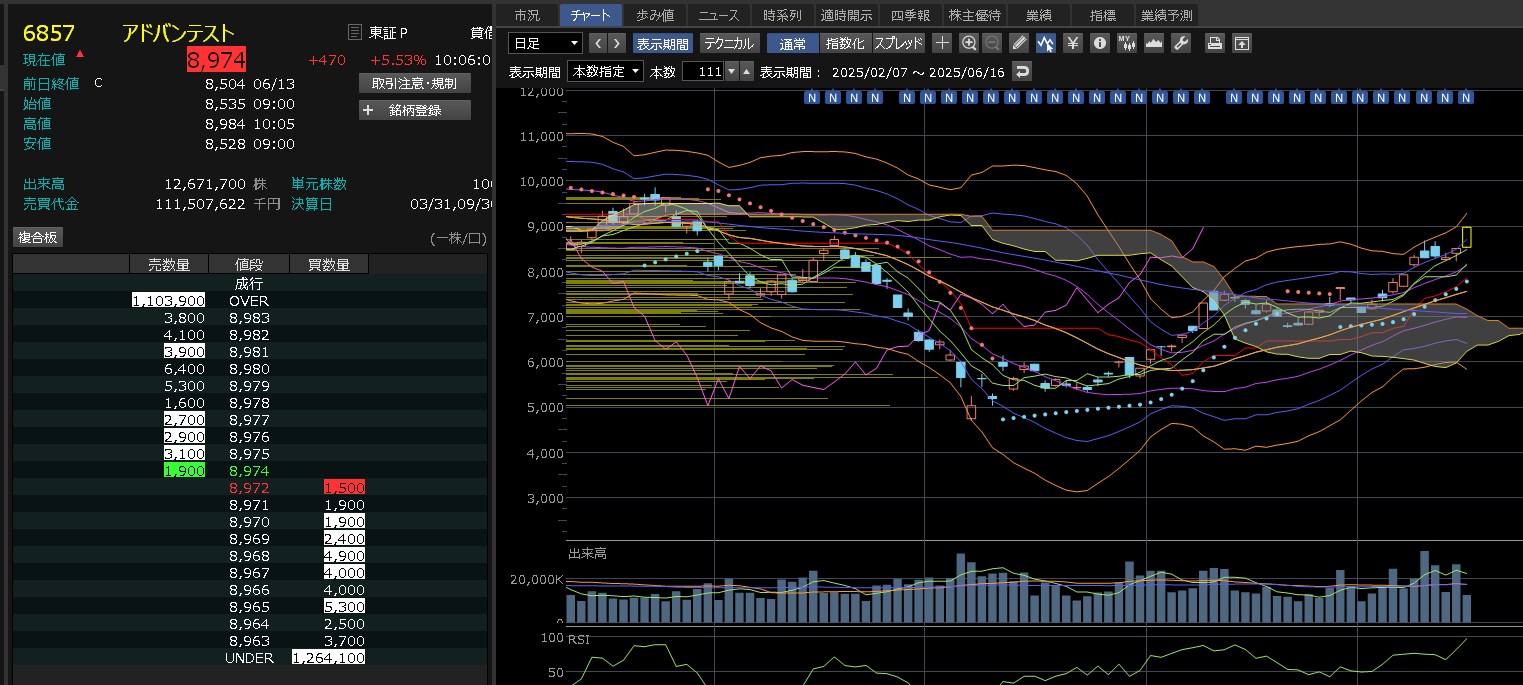Switch to the 株主優待 tab
This screenshot has width=1523, height=685.
974,15
